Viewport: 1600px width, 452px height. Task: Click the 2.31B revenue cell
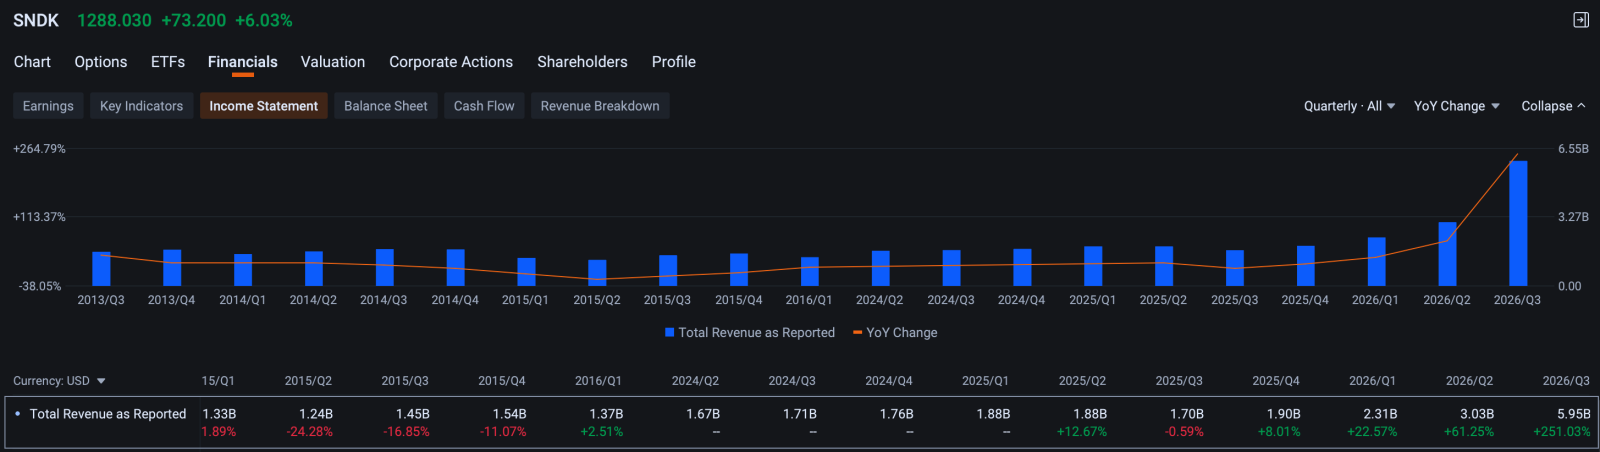click(1380, 414)
